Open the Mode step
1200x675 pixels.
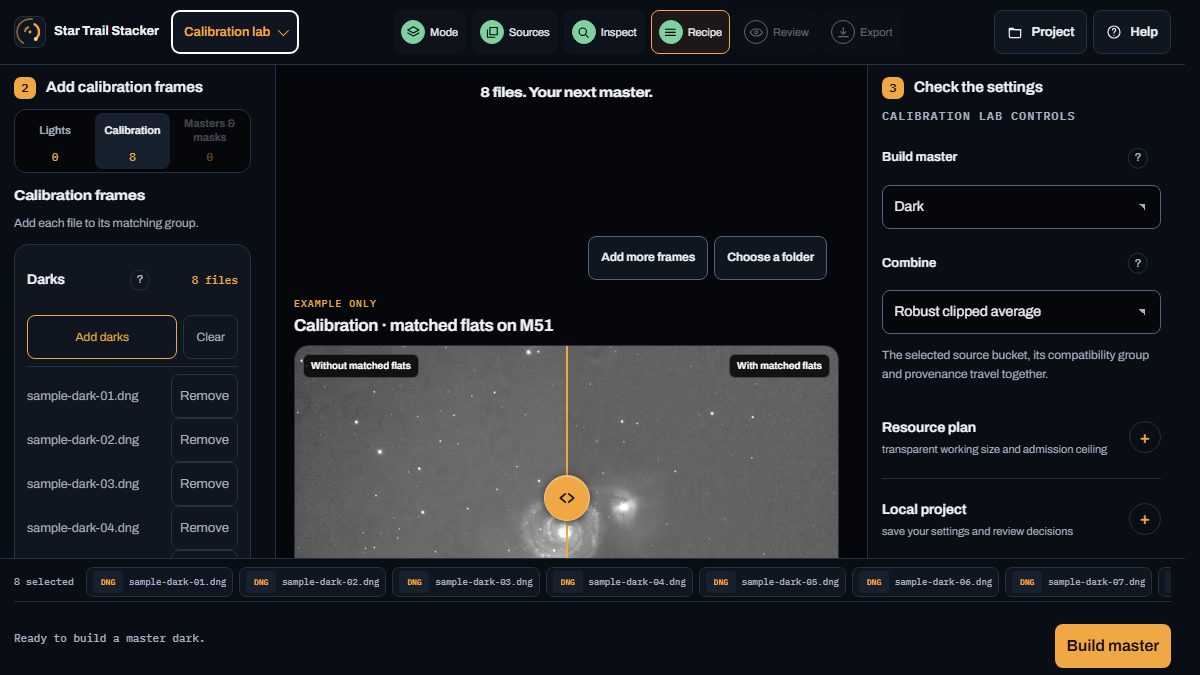point(430,32)
